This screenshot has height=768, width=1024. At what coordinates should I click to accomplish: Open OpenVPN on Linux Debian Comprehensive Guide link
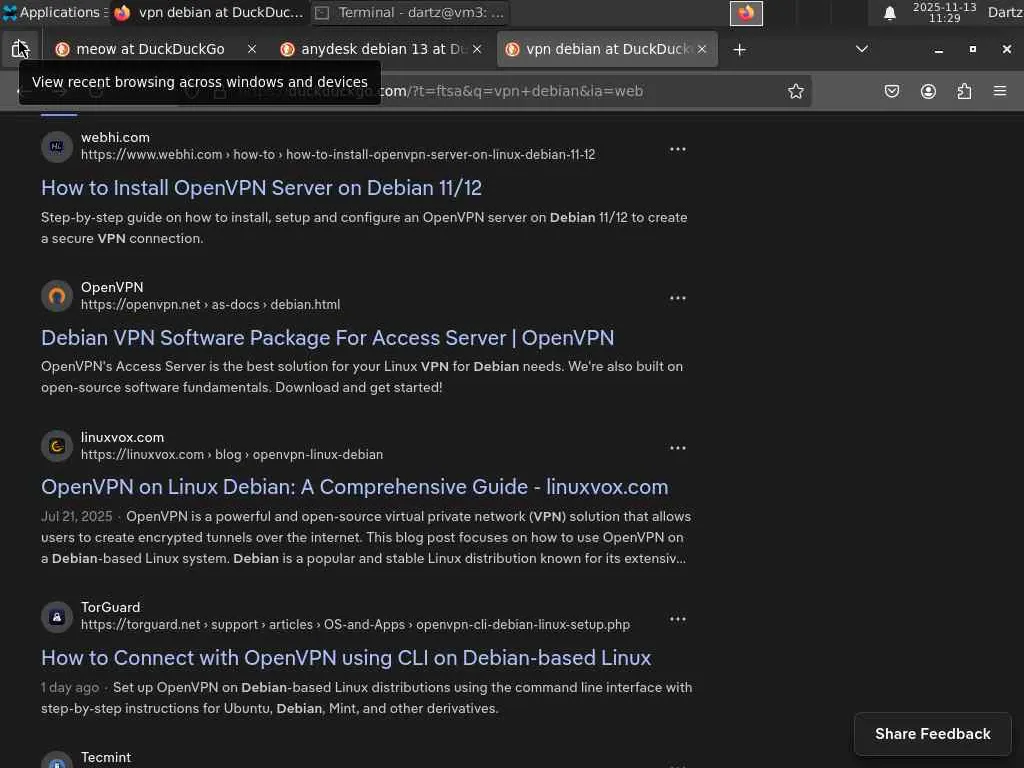355,487
